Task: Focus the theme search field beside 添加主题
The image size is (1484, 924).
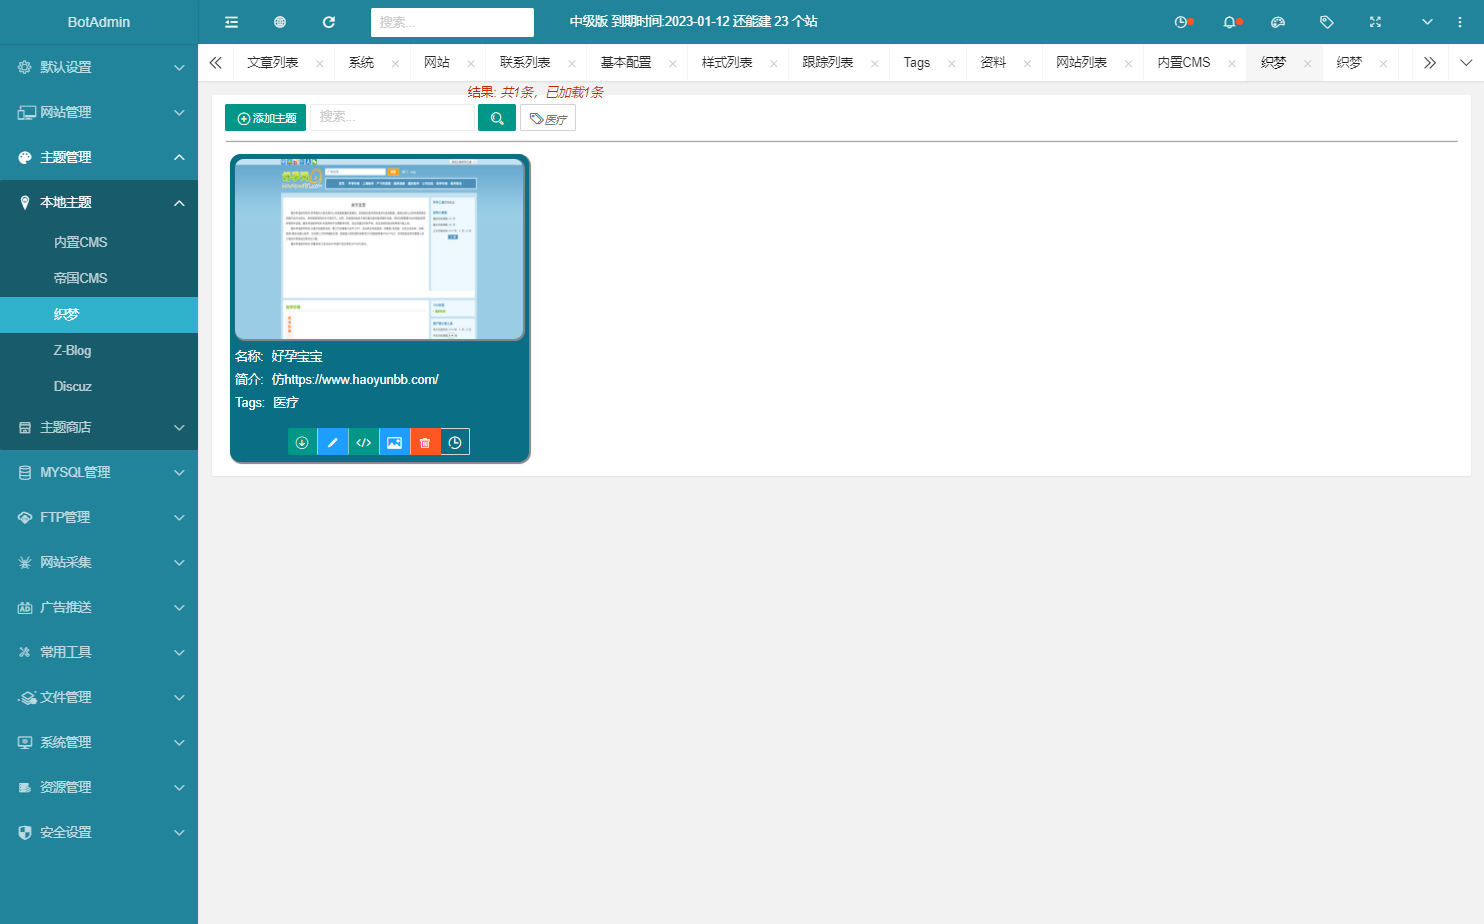Action: (392, 117)
